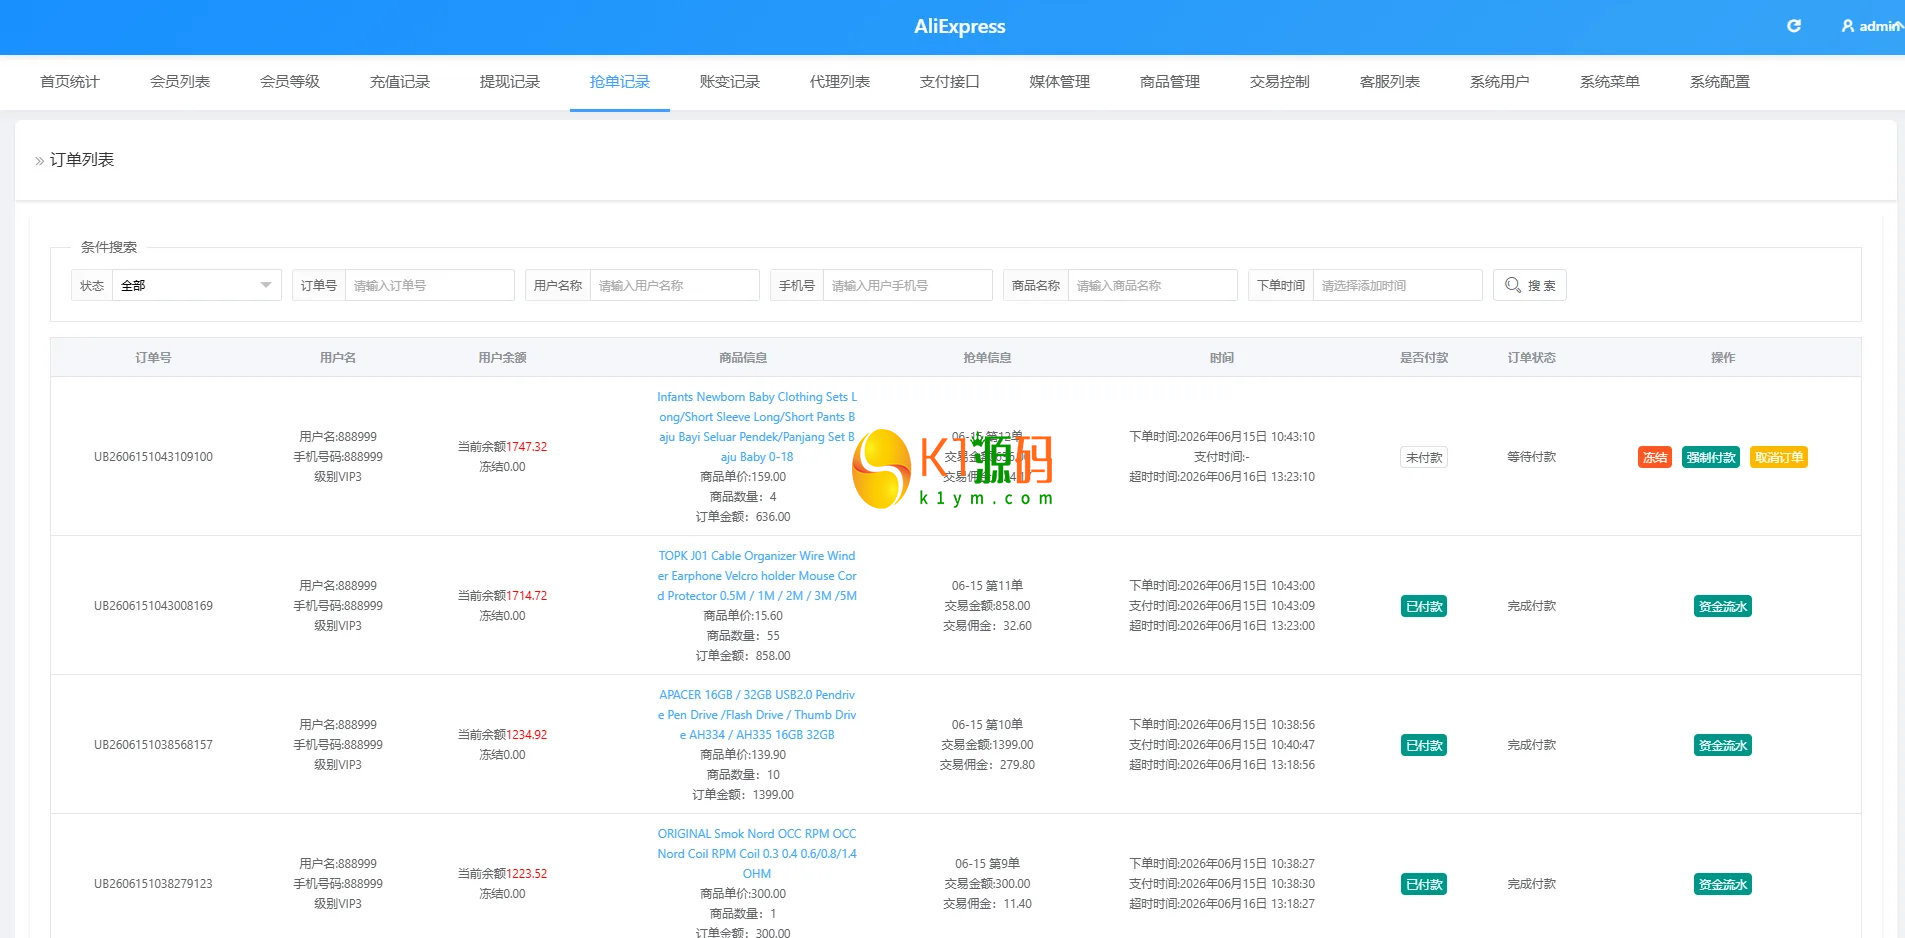Click balance value 1234.92

(527, 735)
